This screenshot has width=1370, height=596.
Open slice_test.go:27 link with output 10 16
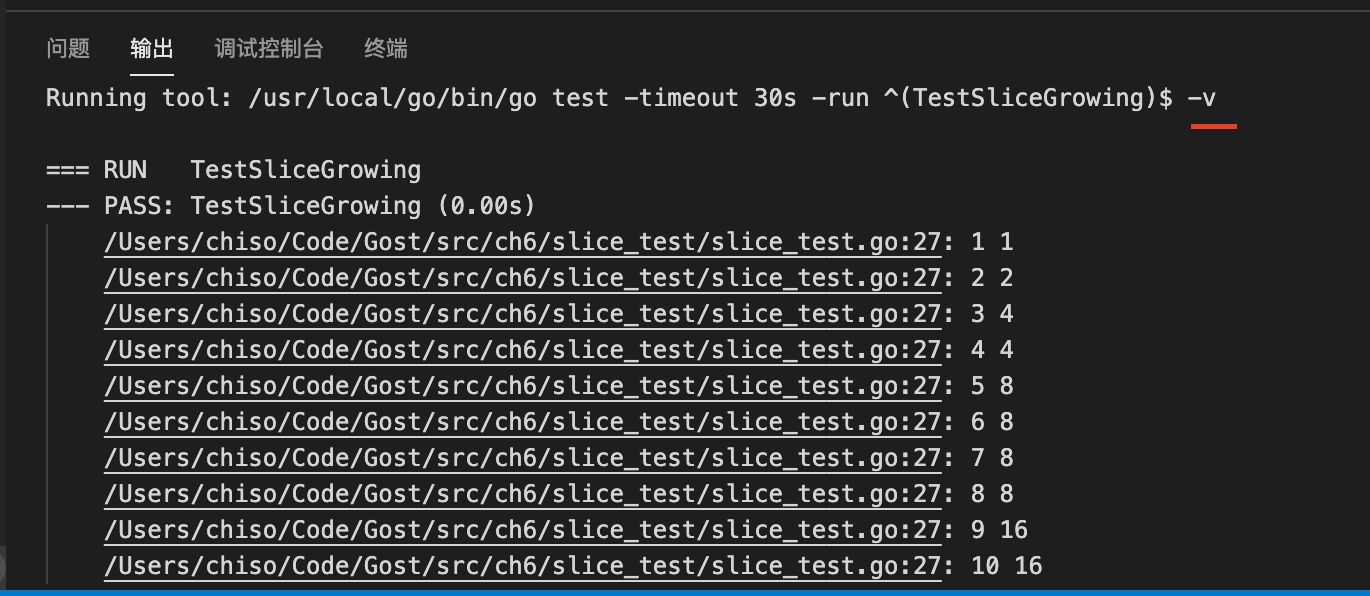pos(522,566)
